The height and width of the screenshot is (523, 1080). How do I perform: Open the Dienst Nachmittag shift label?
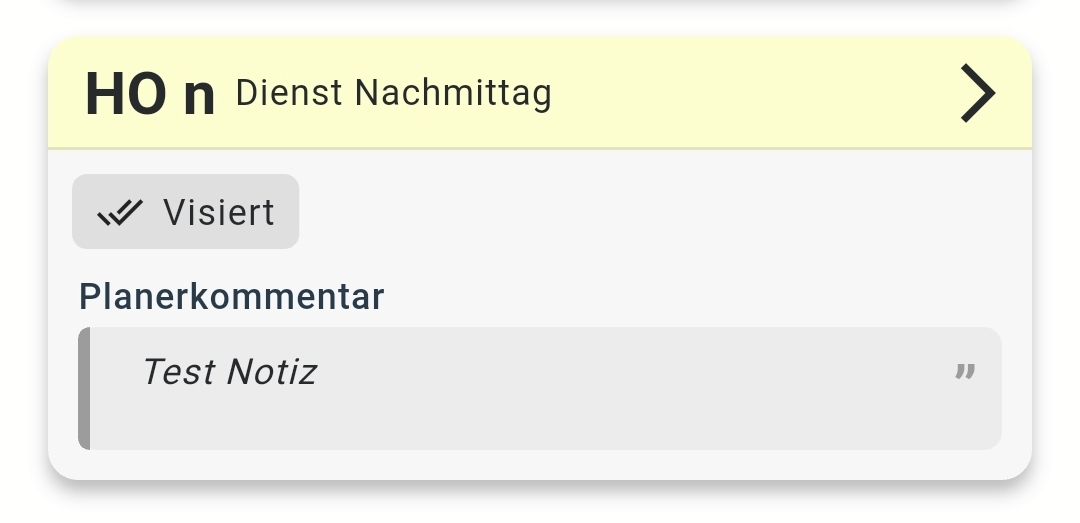(x=393, y=94)
